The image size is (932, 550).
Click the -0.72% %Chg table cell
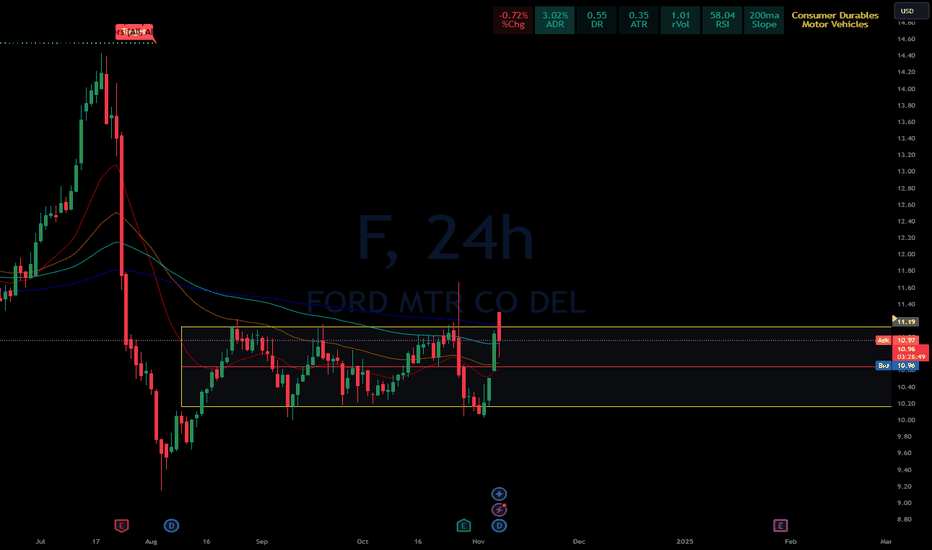(x=513, y=20)
